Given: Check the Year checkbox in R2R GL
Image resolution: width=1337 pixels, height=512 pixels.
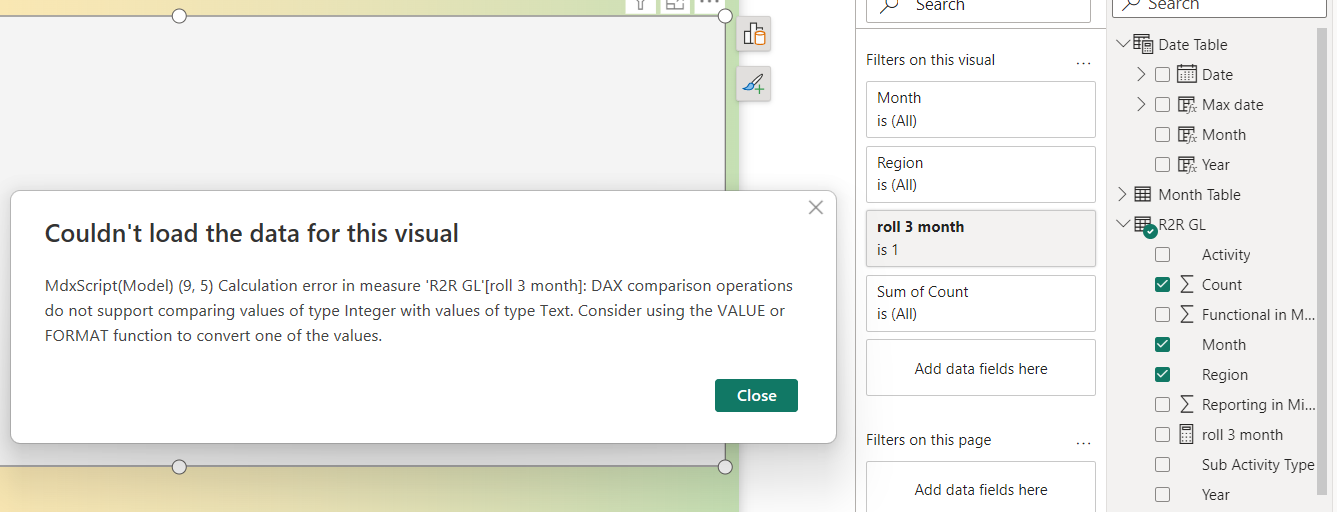Looking at the screenshot, I should coord(1162,494).
